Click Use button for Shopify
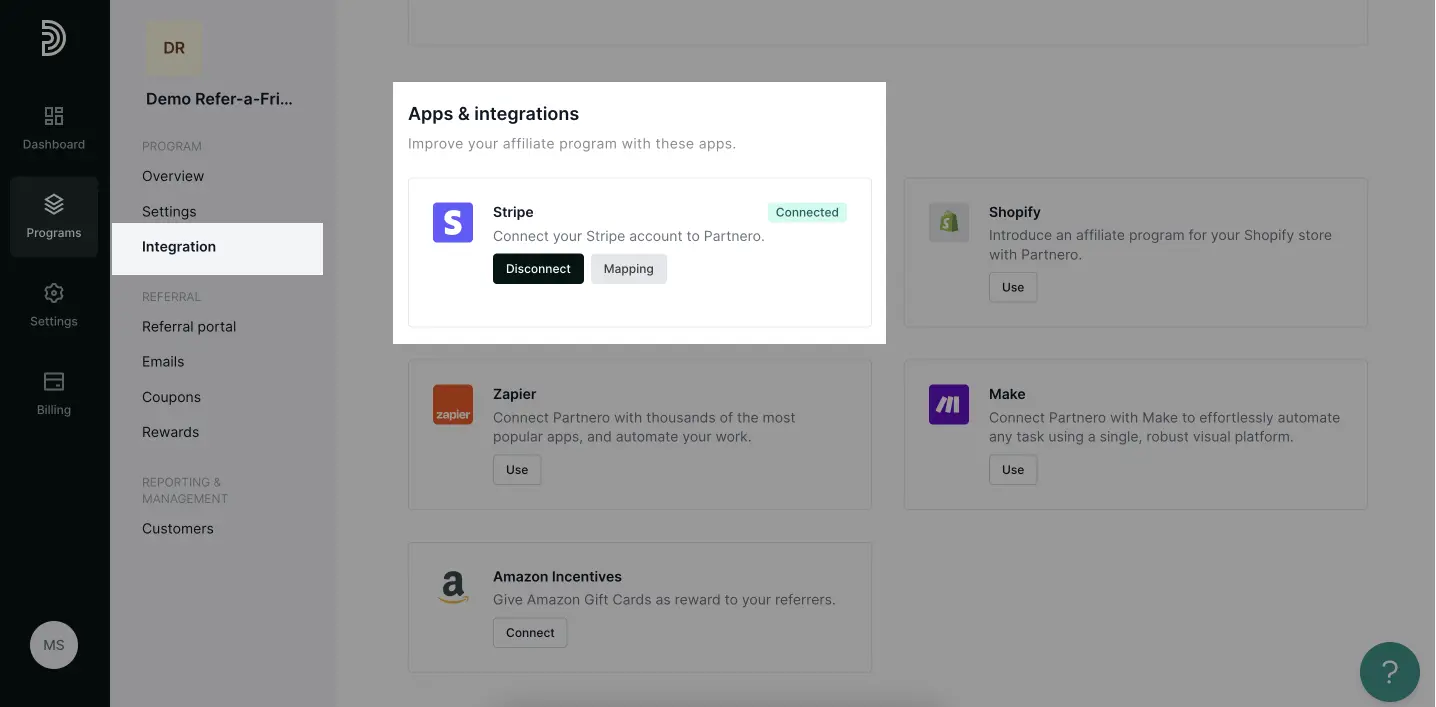The width and height of the screenshot is (1436, 707). pos(1013,288)
